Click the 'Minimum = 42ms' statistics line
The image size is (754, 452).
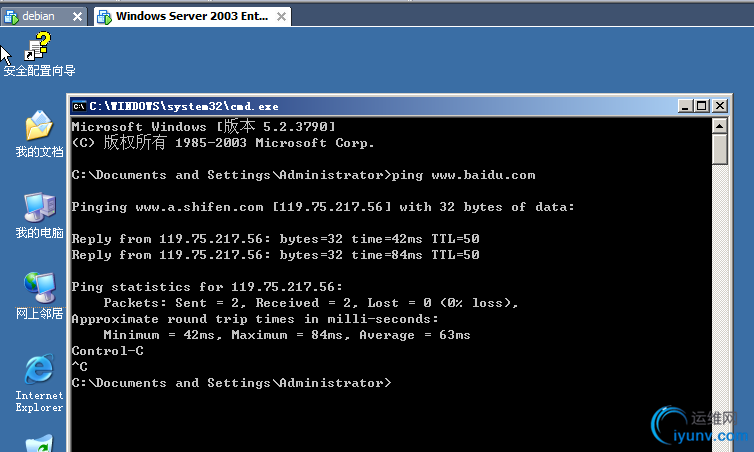point(287,335)
